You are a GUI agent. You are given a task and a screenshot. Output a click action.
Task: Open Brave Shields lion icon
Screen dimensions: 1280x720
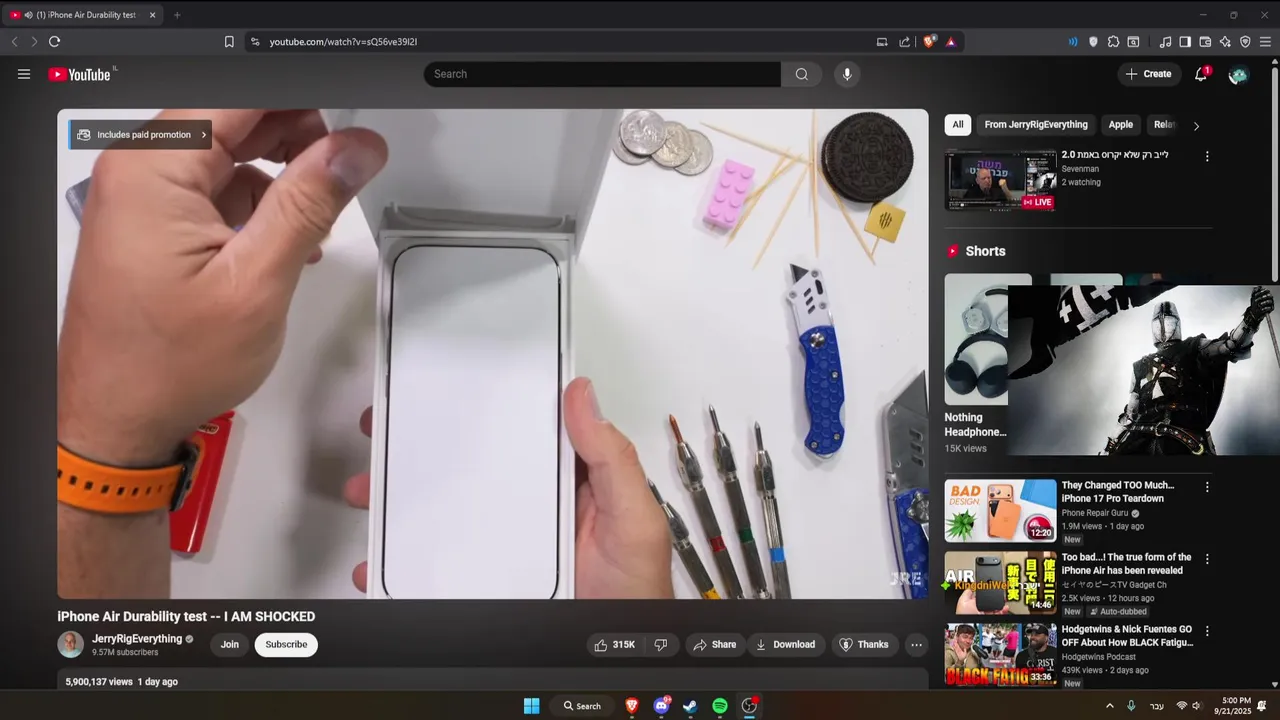[929, 42]
